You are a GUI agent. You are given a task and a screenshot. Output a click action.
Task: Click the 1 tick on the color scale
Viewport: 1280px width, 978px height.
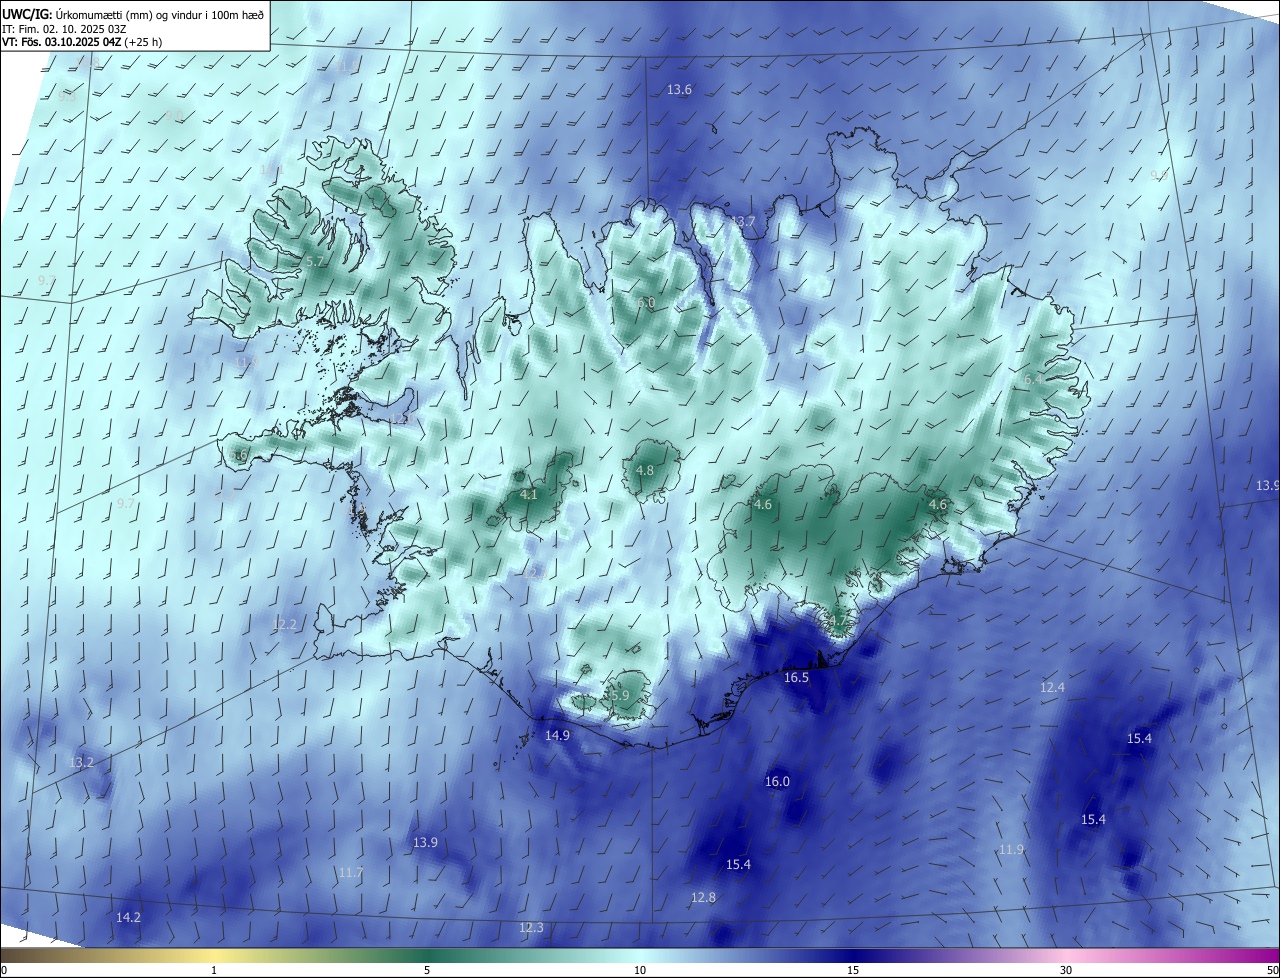[x=214, y=970]
